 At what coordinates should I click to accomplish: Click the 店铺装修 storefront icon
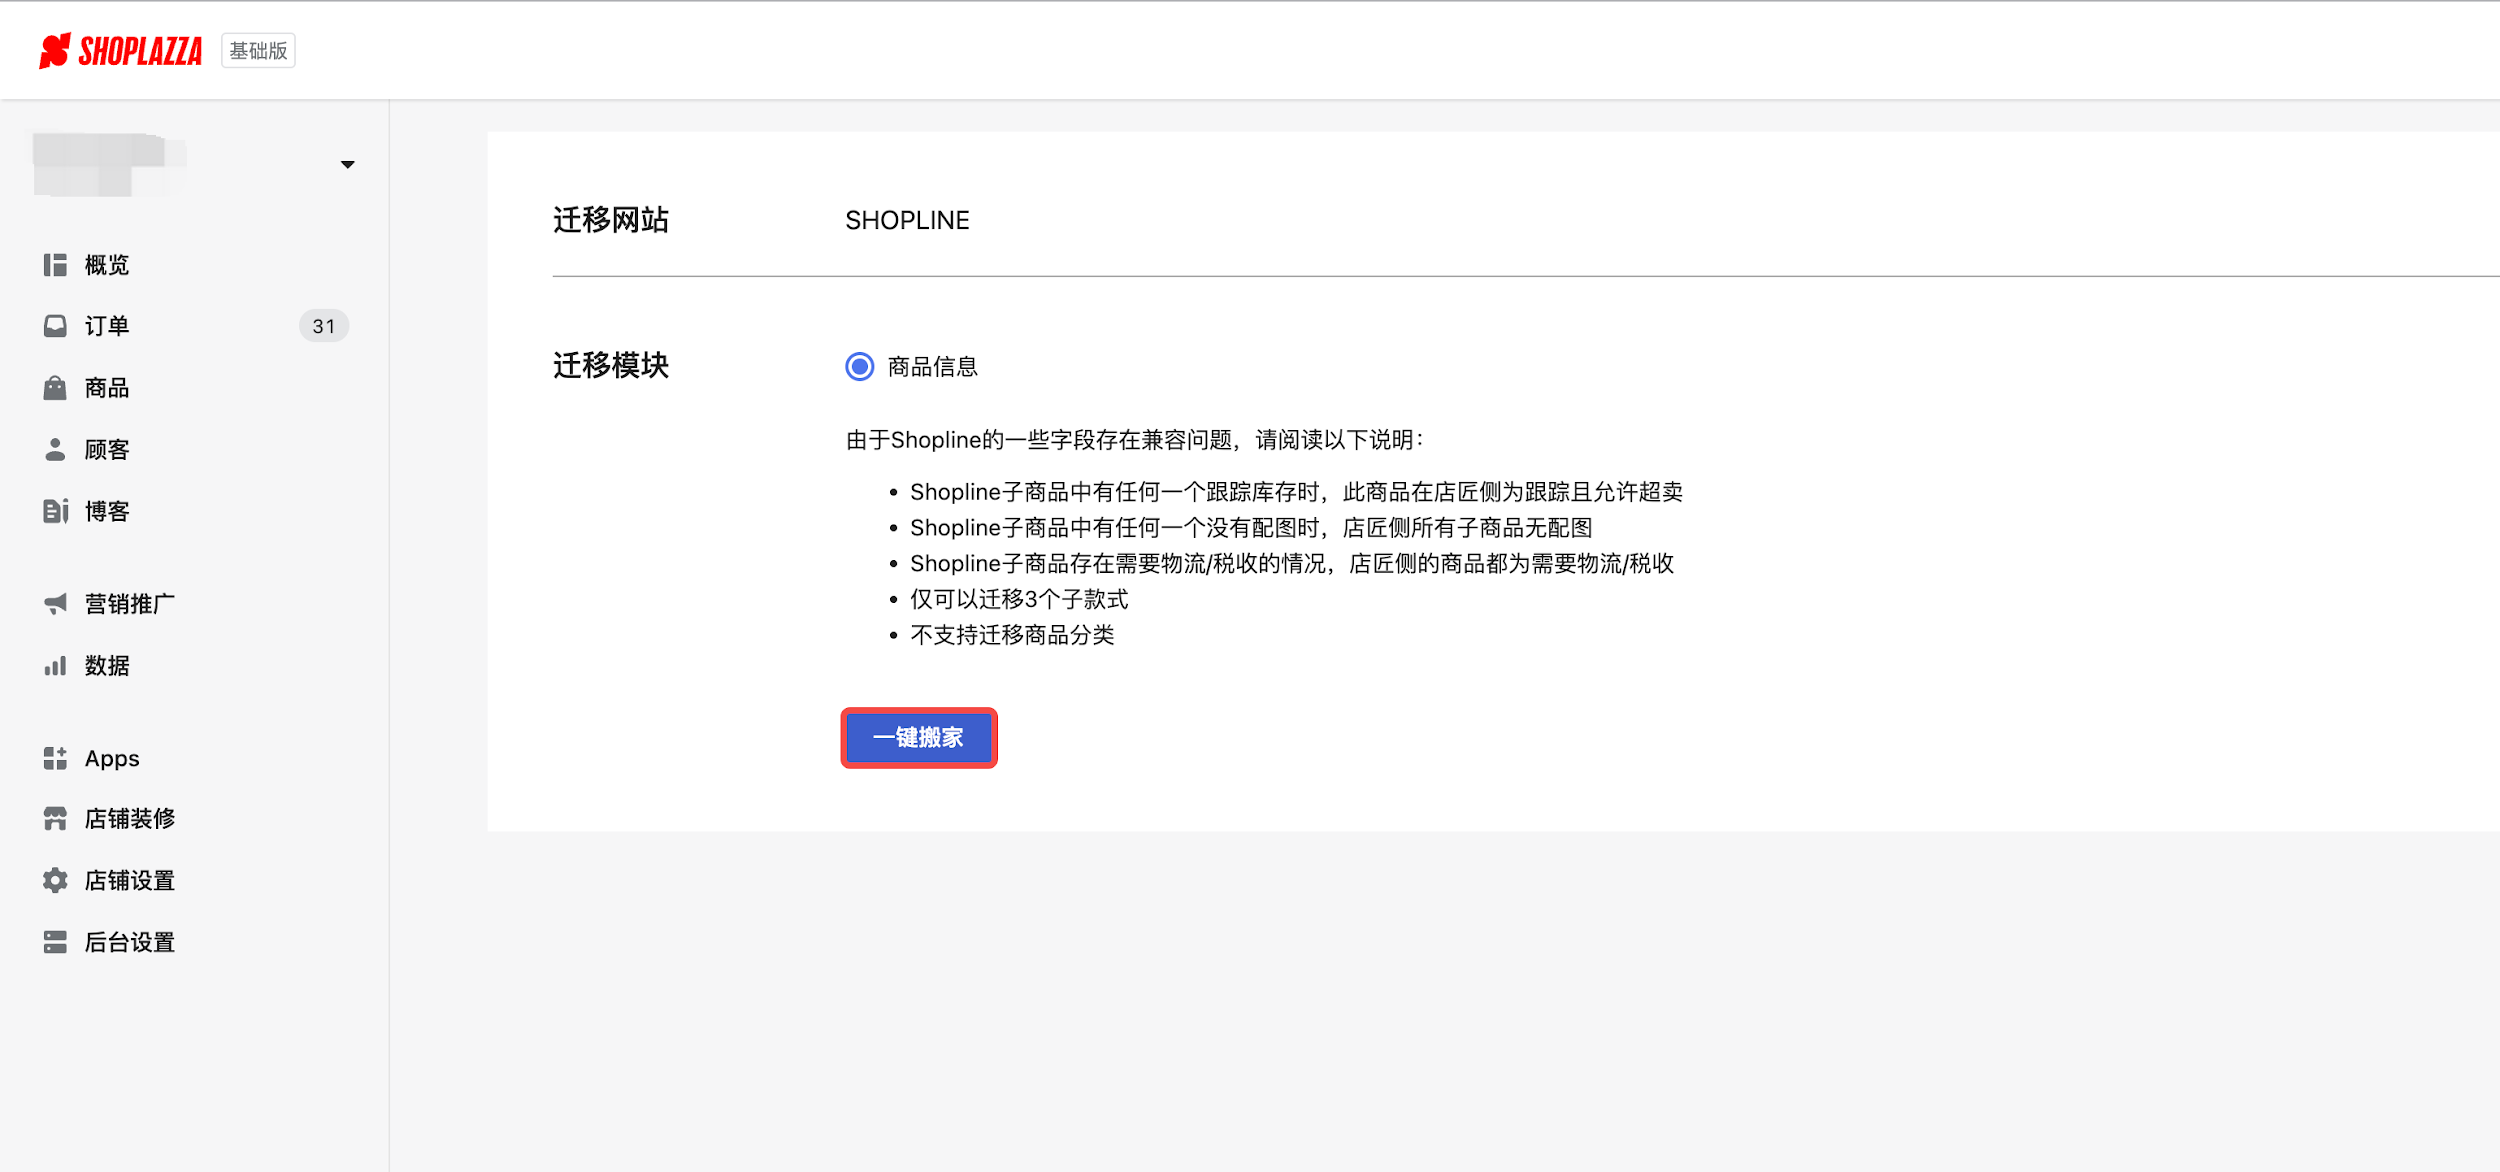pos(55,819)
